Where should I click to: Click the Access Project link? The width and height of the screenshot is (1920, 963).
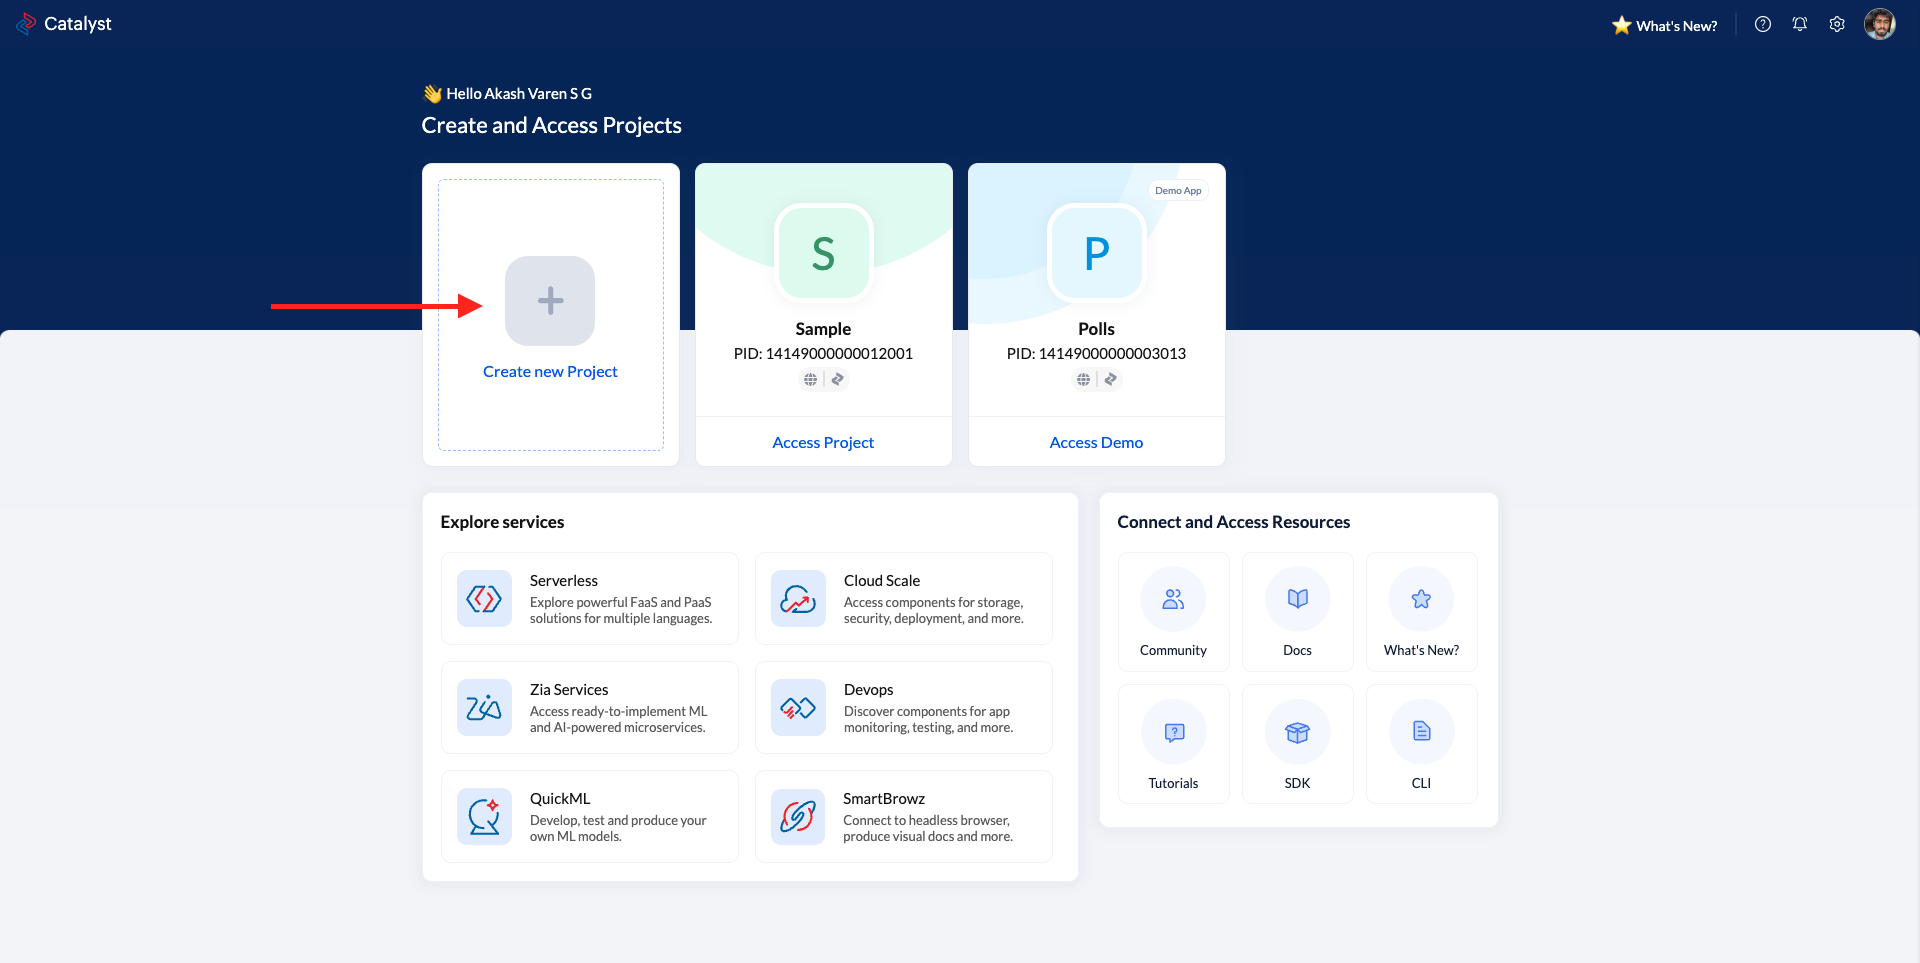pos(823,442)
